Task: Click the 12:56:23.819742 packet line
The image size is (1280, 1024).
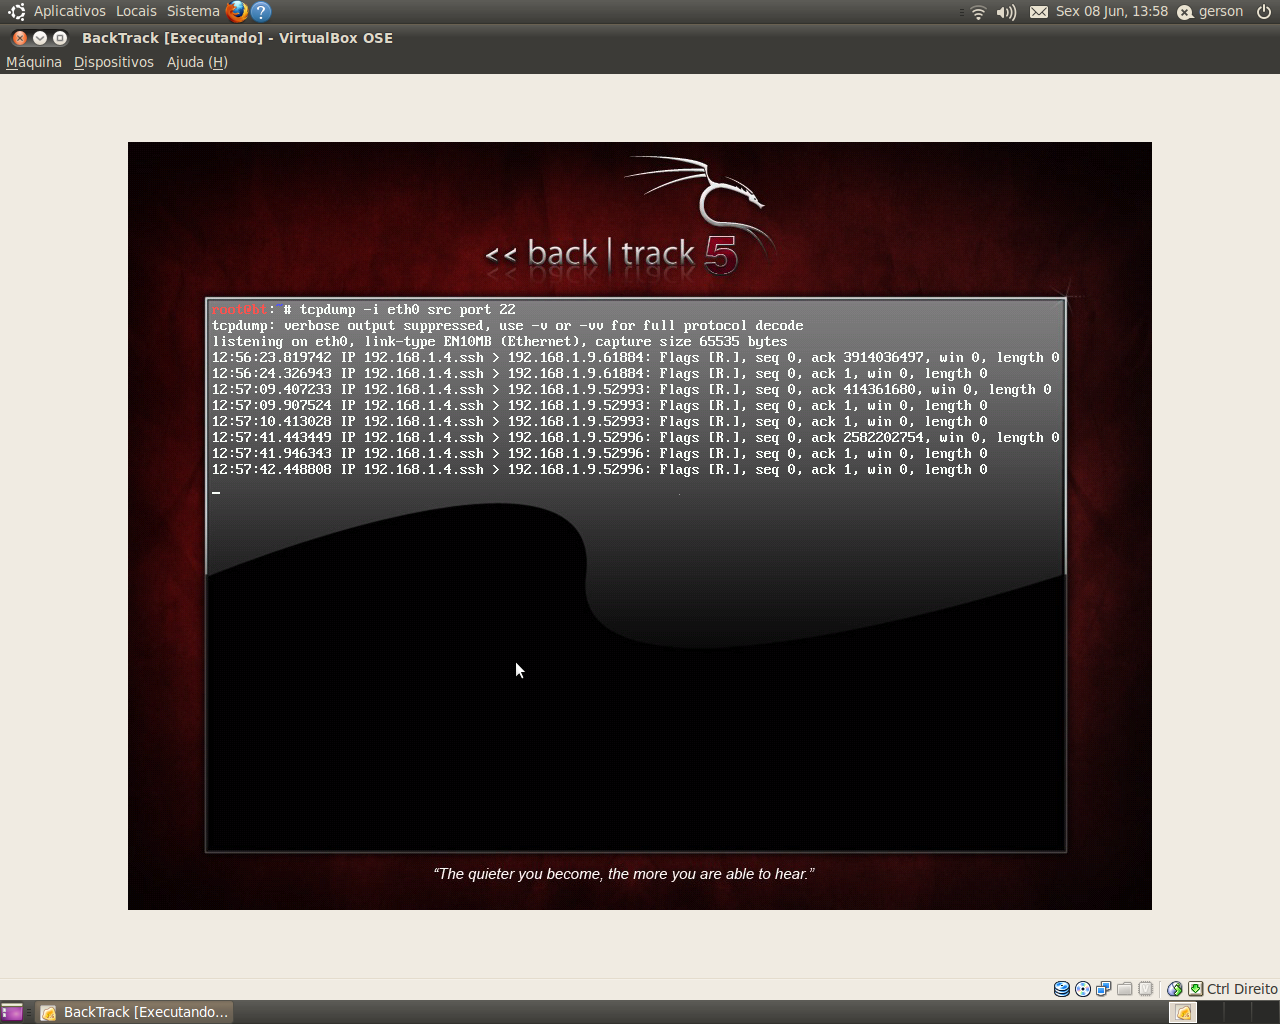Action: 636,358
